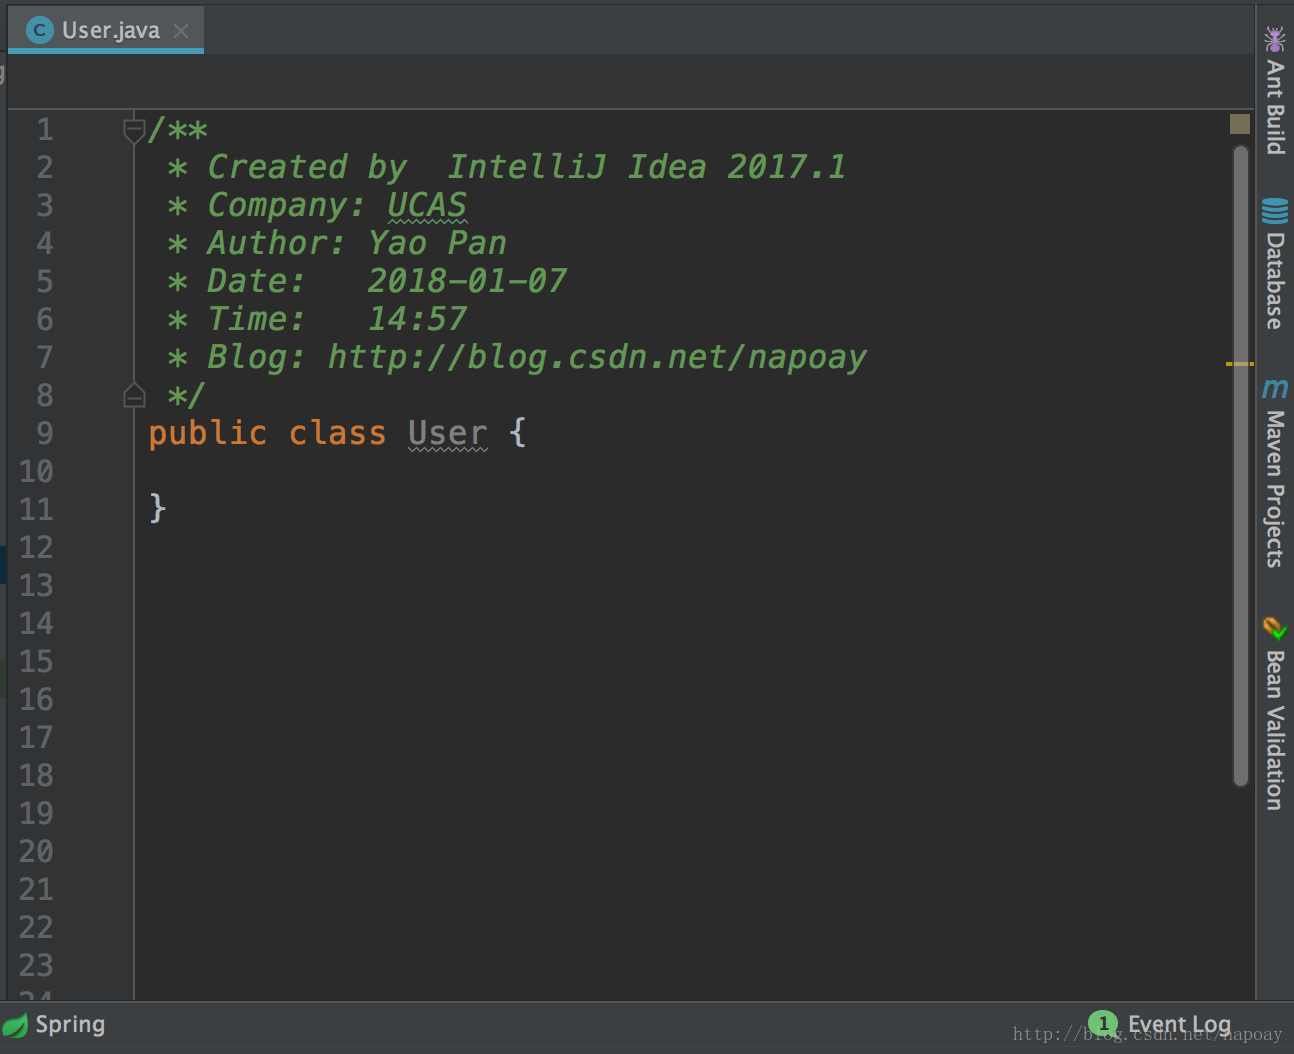This screenshot has width=1294, height=1054.
Task: Click line number 23 in gutter
Action: (x=36, y=965)
